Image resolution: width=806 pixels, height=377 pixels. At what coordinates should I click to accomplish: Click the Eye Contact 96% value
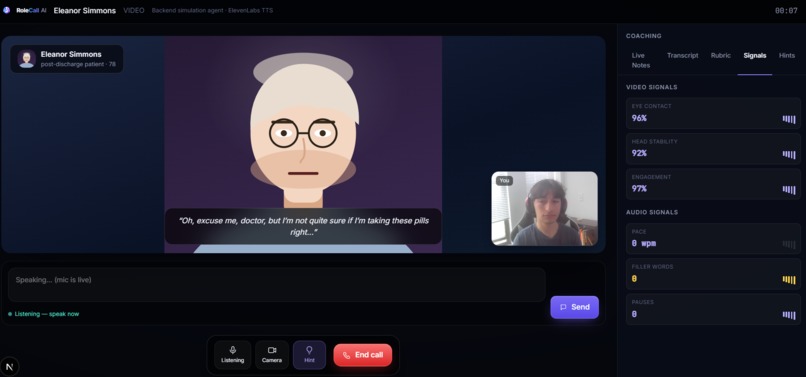click(639, 118)
